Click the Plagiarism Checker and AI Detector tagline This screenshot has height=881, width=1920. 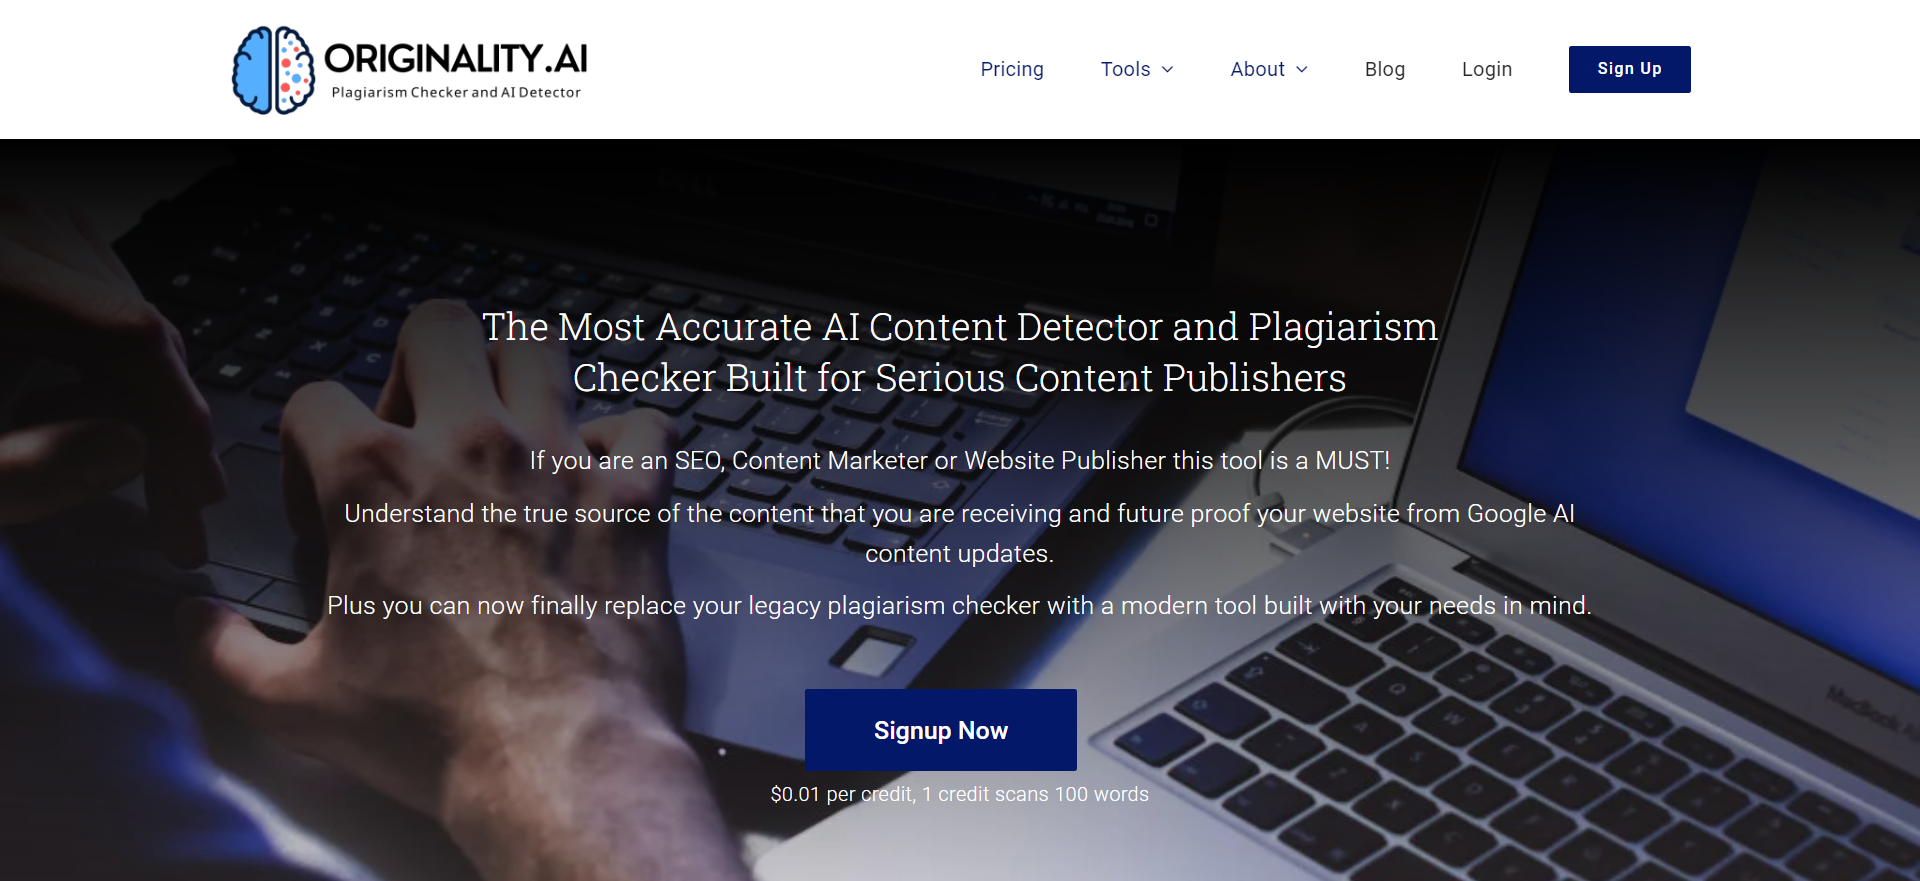456,92
